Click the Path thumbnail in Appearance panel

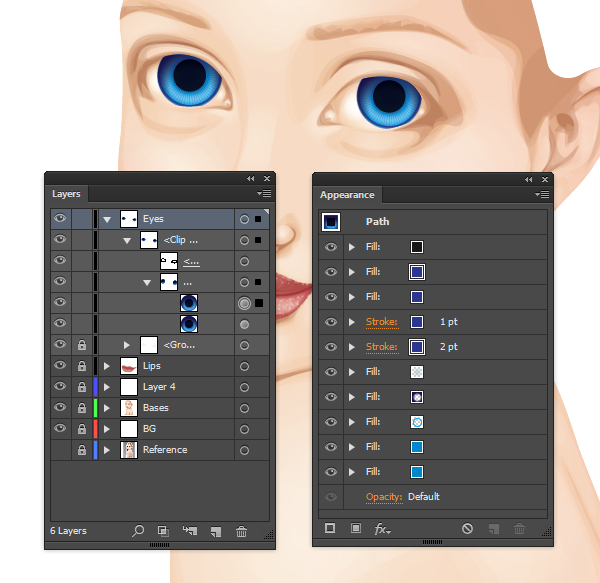(331, 222)
